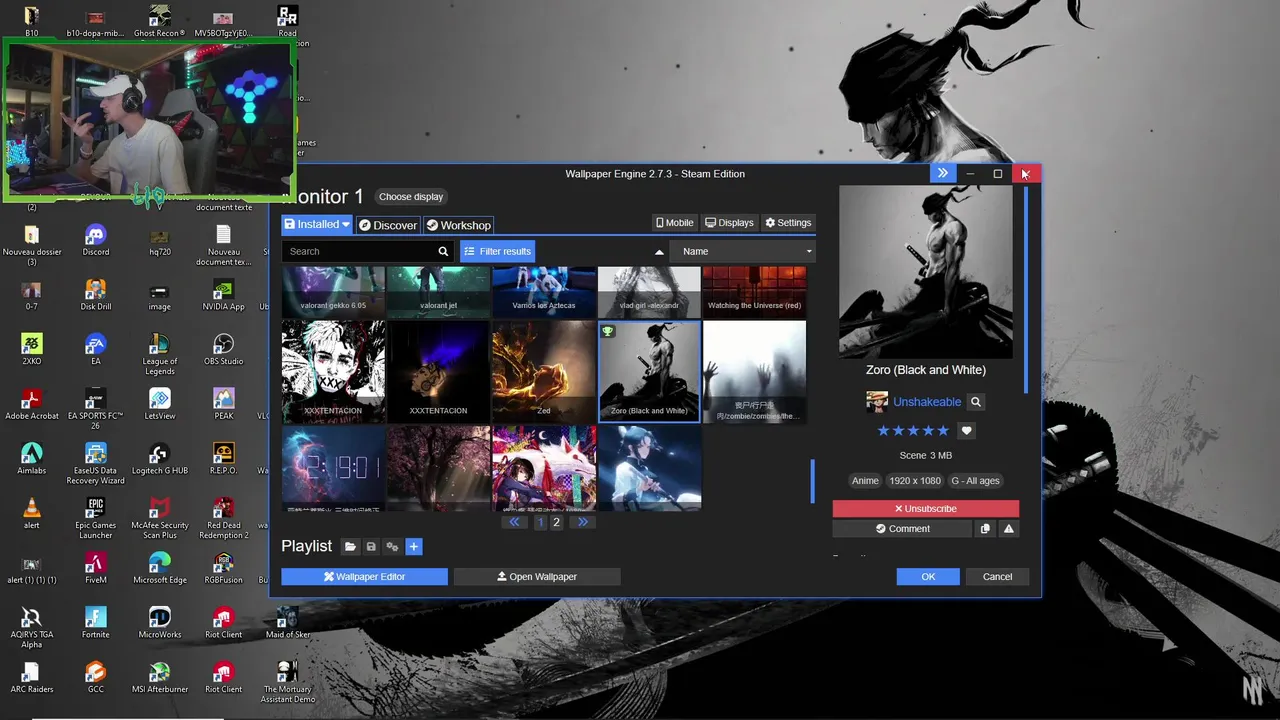Open Logitech G HUB shortcut
This screenshot has width=1280, height=720.
pyautogui.click(x=160, y=459)
